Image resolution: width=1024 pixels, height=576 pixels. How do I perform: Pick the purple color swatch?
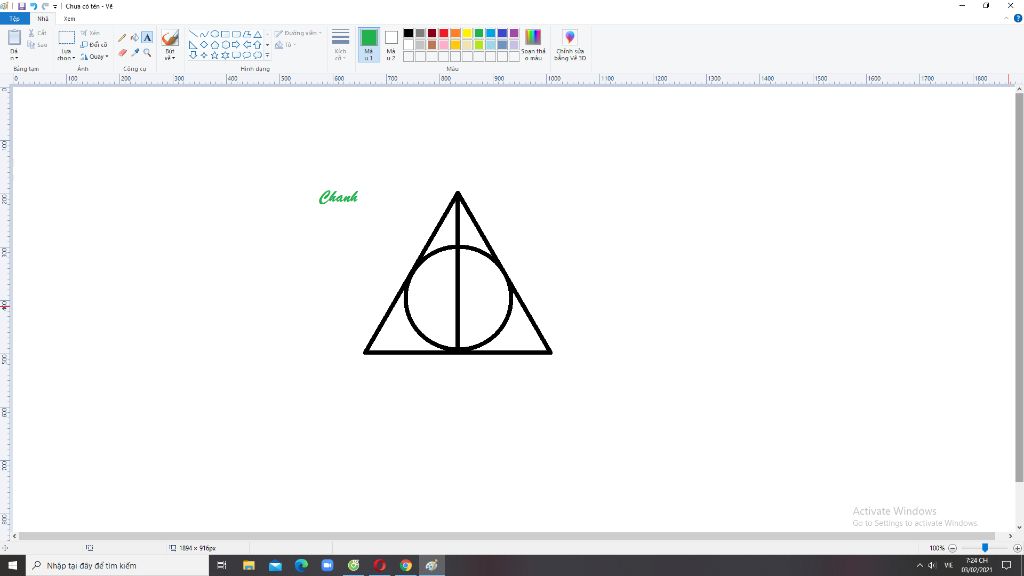tap(514, 33)
